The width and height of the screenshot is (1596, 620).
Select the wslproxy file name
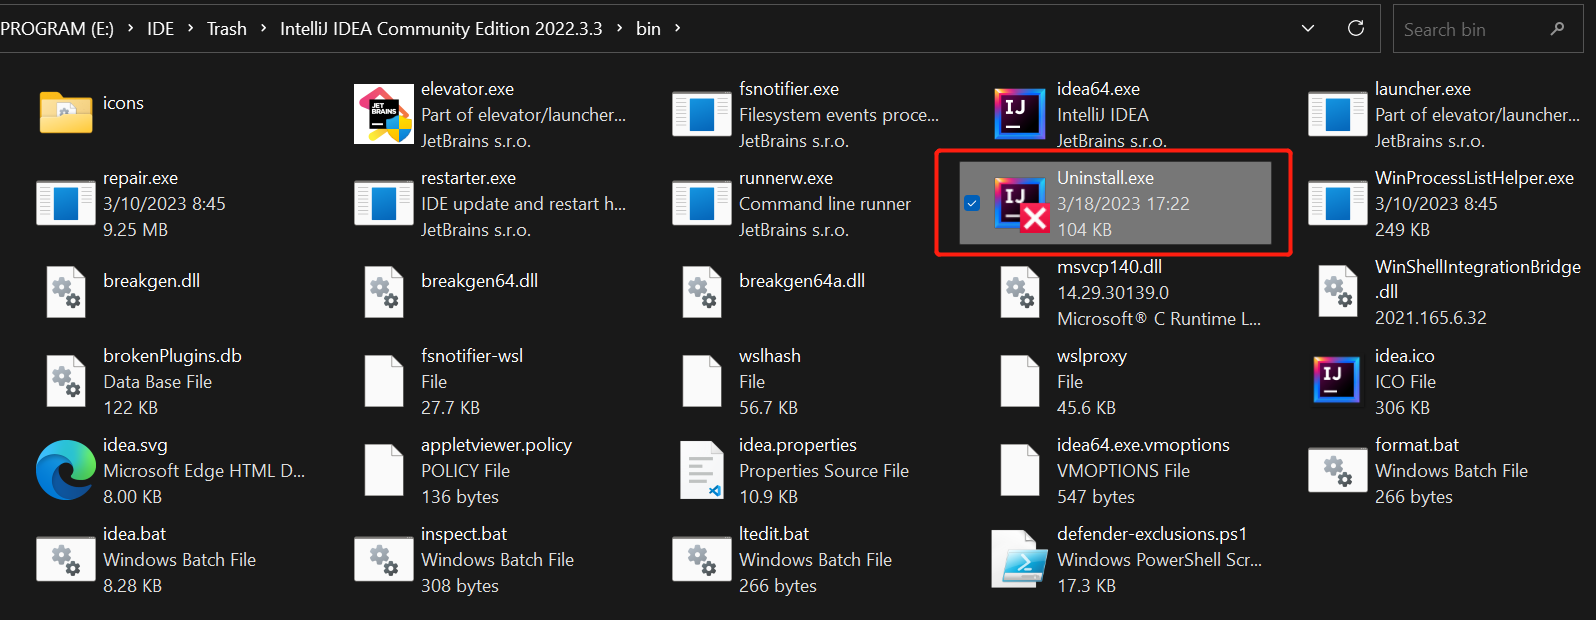(1092, 356)
